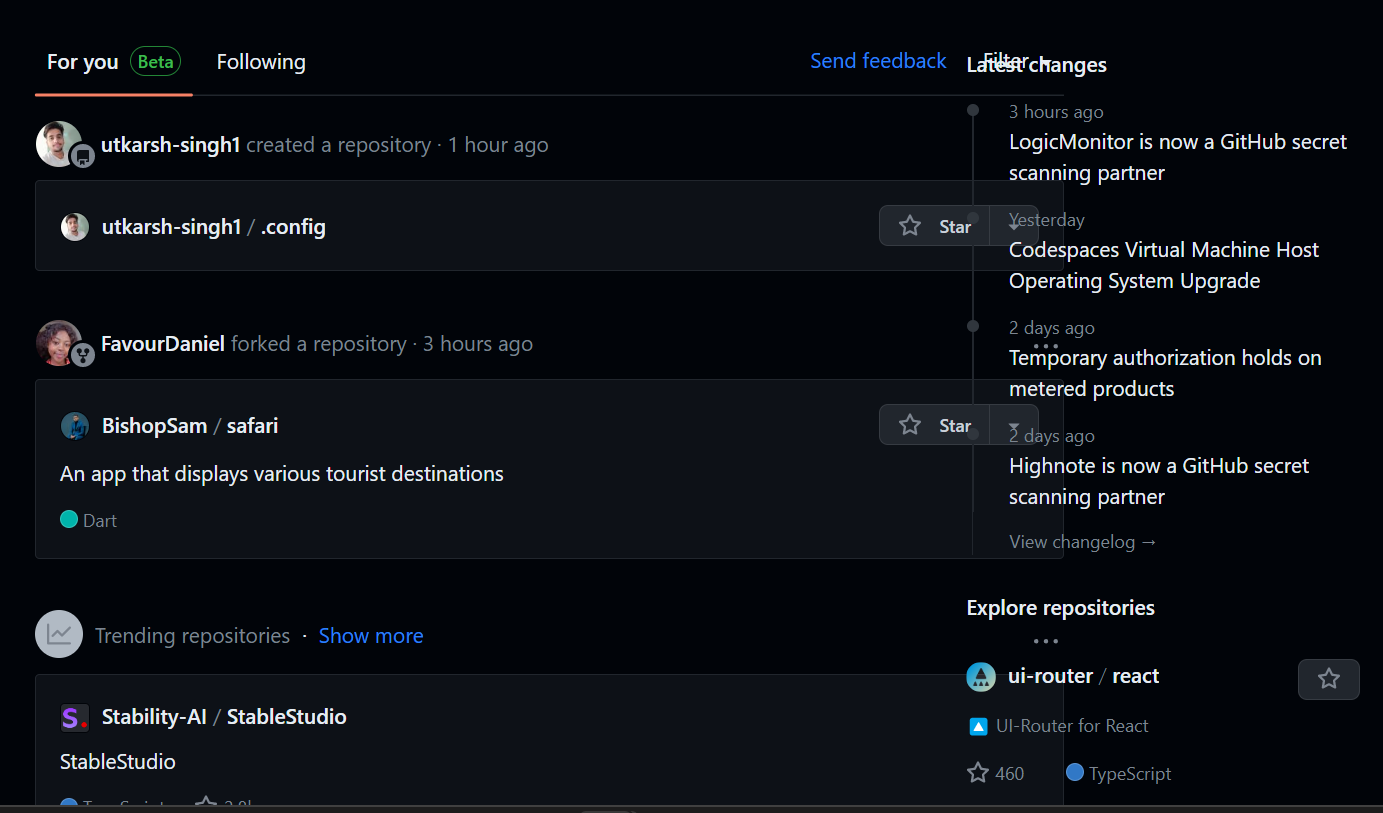Click View changelog link
This screenshot has height=813, width=1383.
pyautogui.click(x=1083, y=541)
